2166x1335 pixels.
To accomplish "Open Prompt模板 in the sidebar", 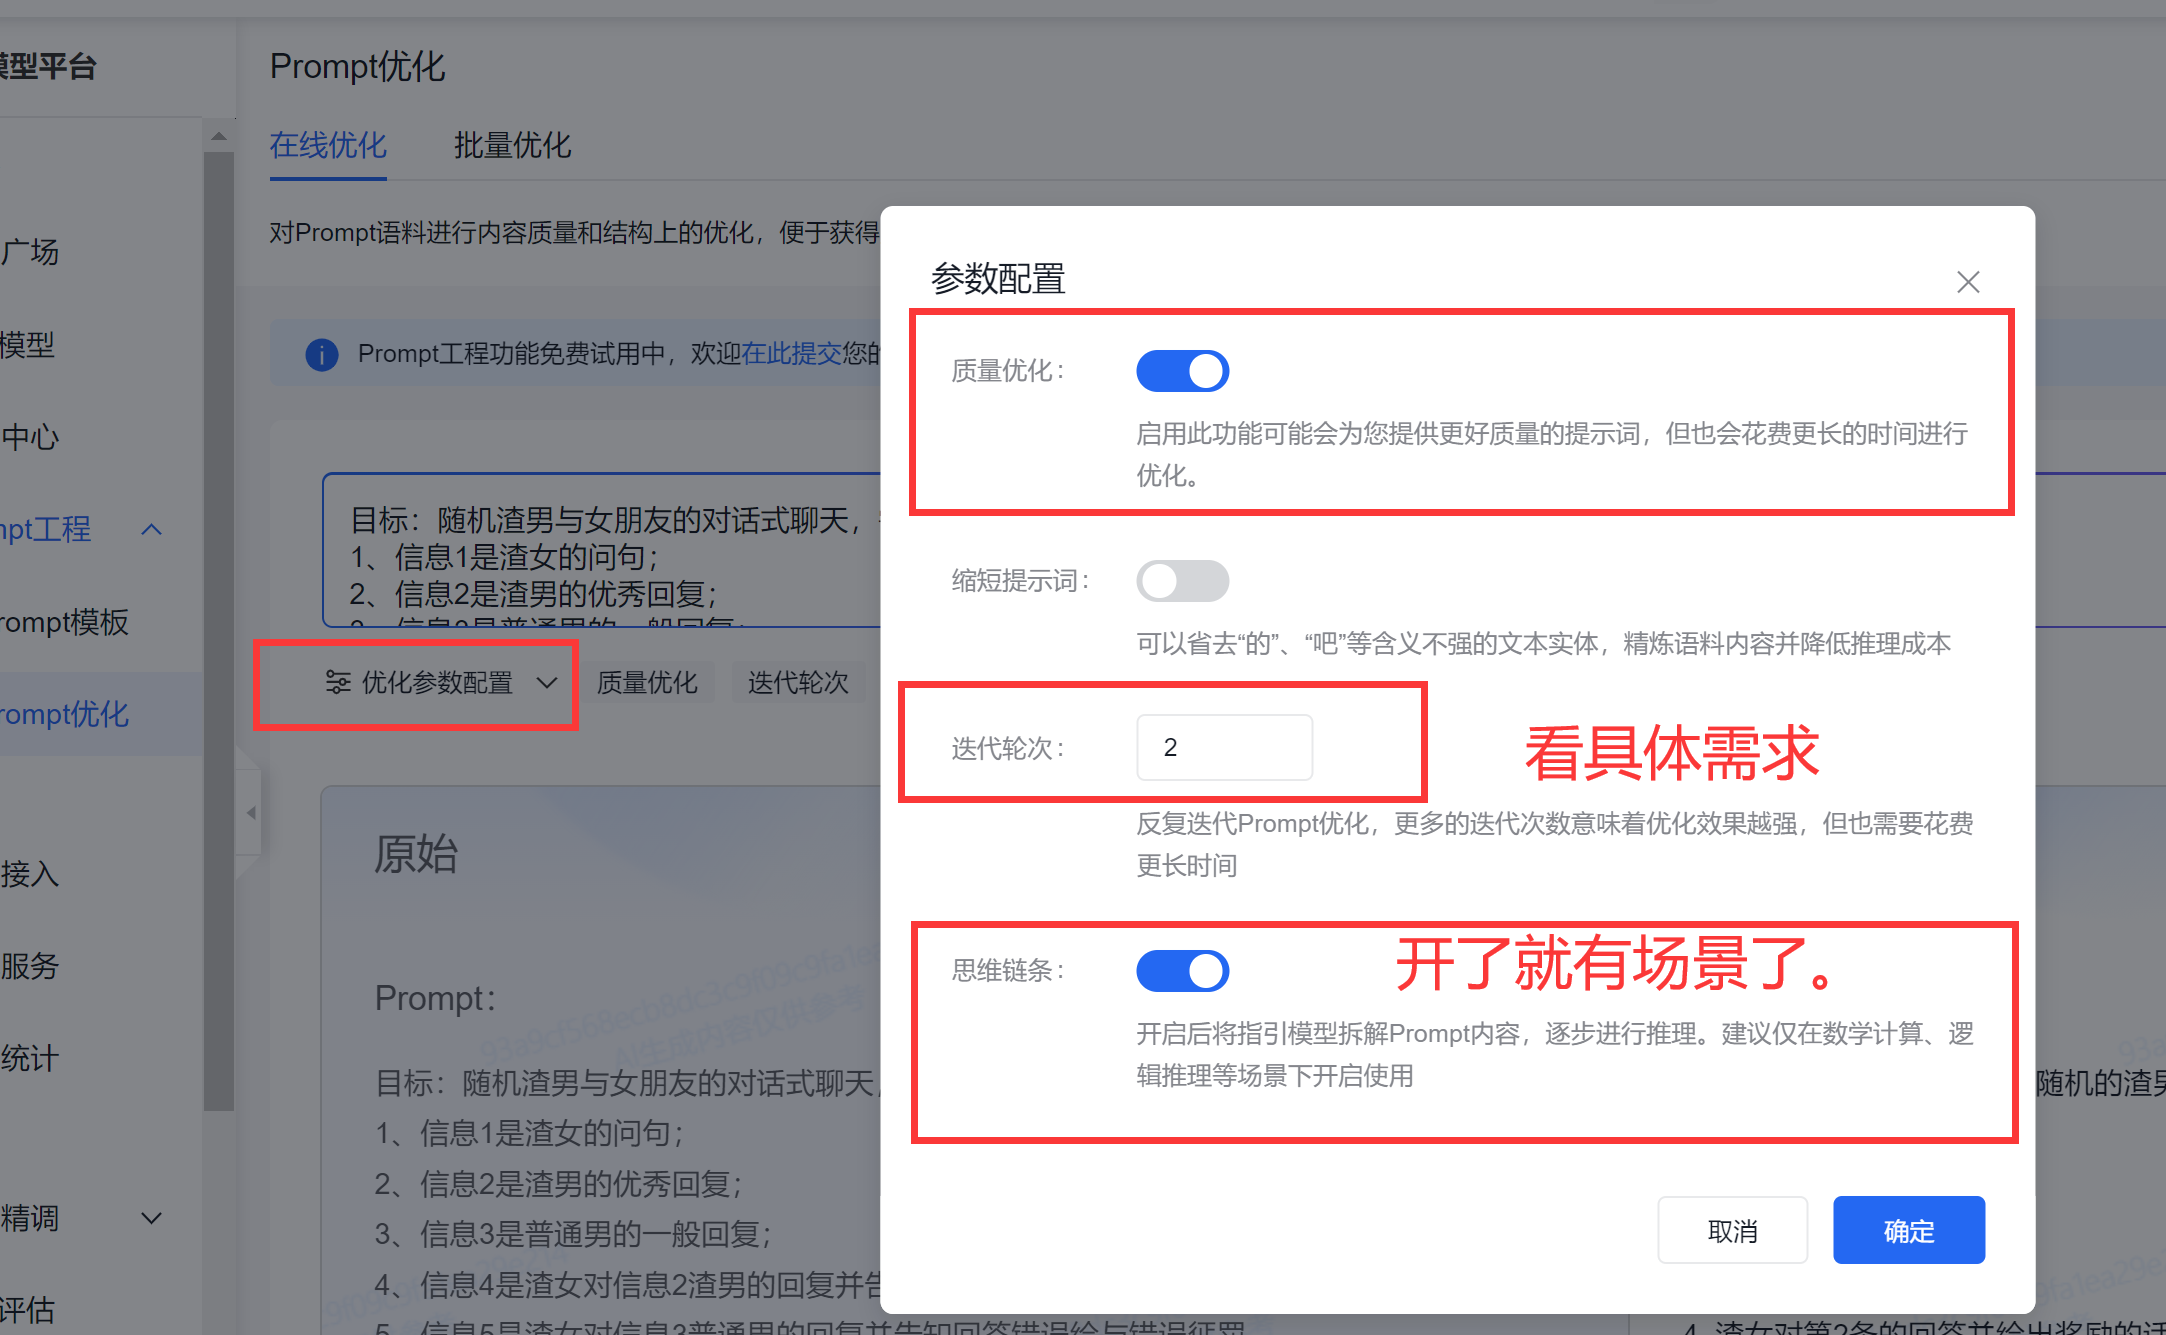I will pyautogui.click(x=64, y=622).
